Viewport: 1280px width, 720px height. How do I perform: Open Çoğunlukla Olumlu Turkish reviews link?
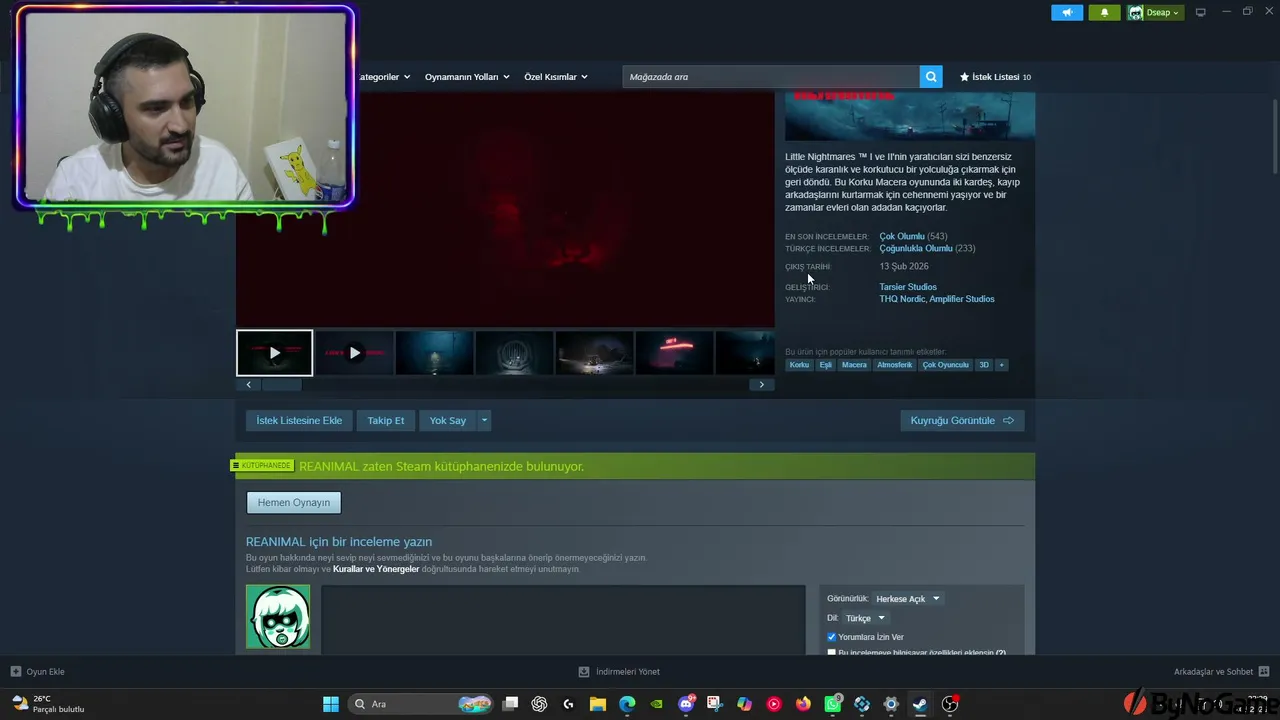(x=916, y=249)
